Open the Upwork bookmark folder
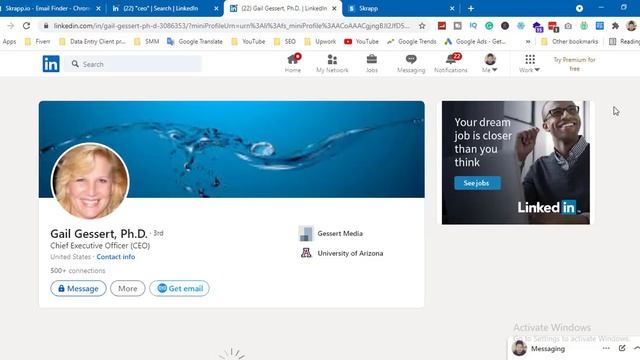The image size is (640, 360). (x=320, y=42)
